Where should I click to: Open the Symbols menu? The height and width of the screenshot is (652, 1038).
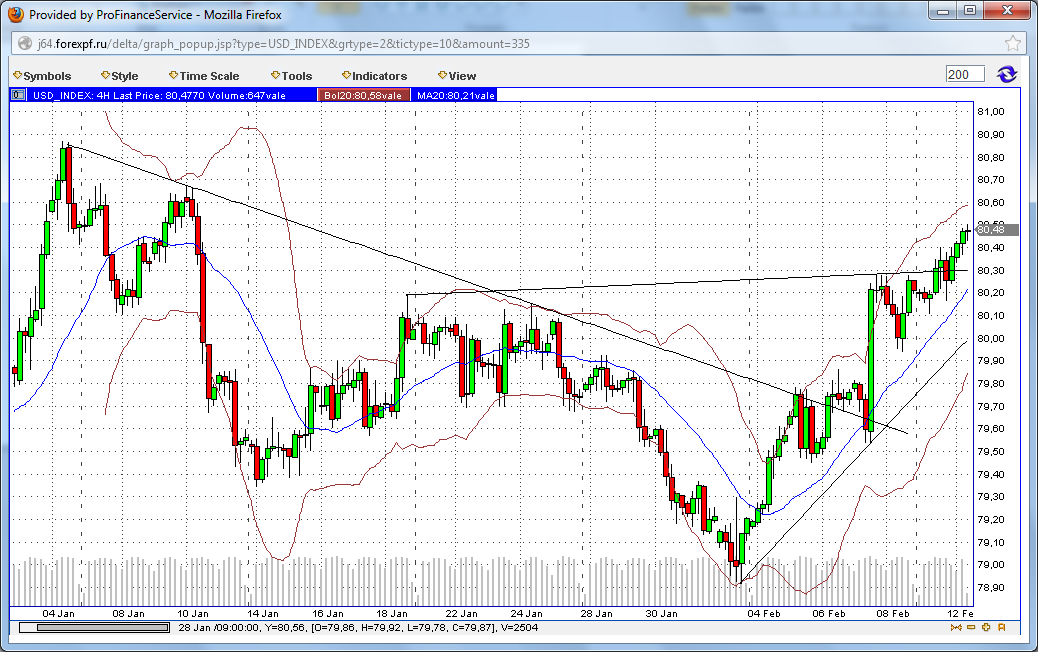(x=42, y=76)
